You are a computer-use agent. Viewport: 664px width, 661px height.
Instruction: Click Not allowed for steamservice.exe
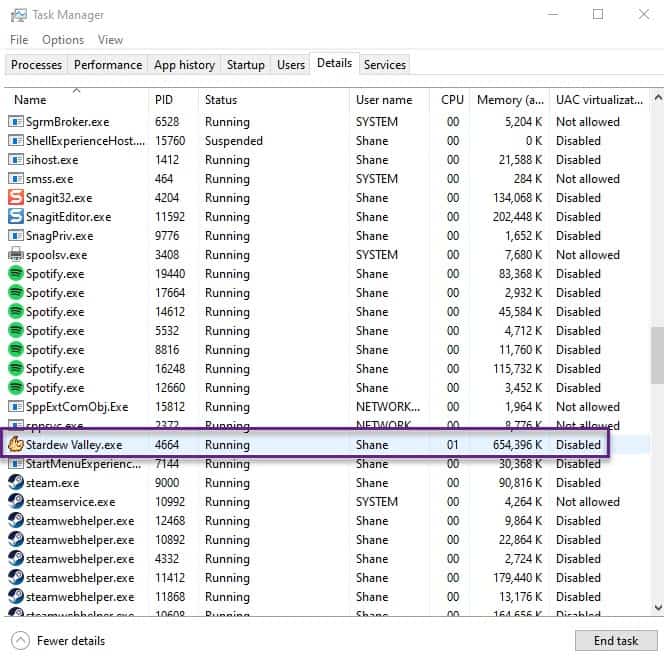point(588,502)
